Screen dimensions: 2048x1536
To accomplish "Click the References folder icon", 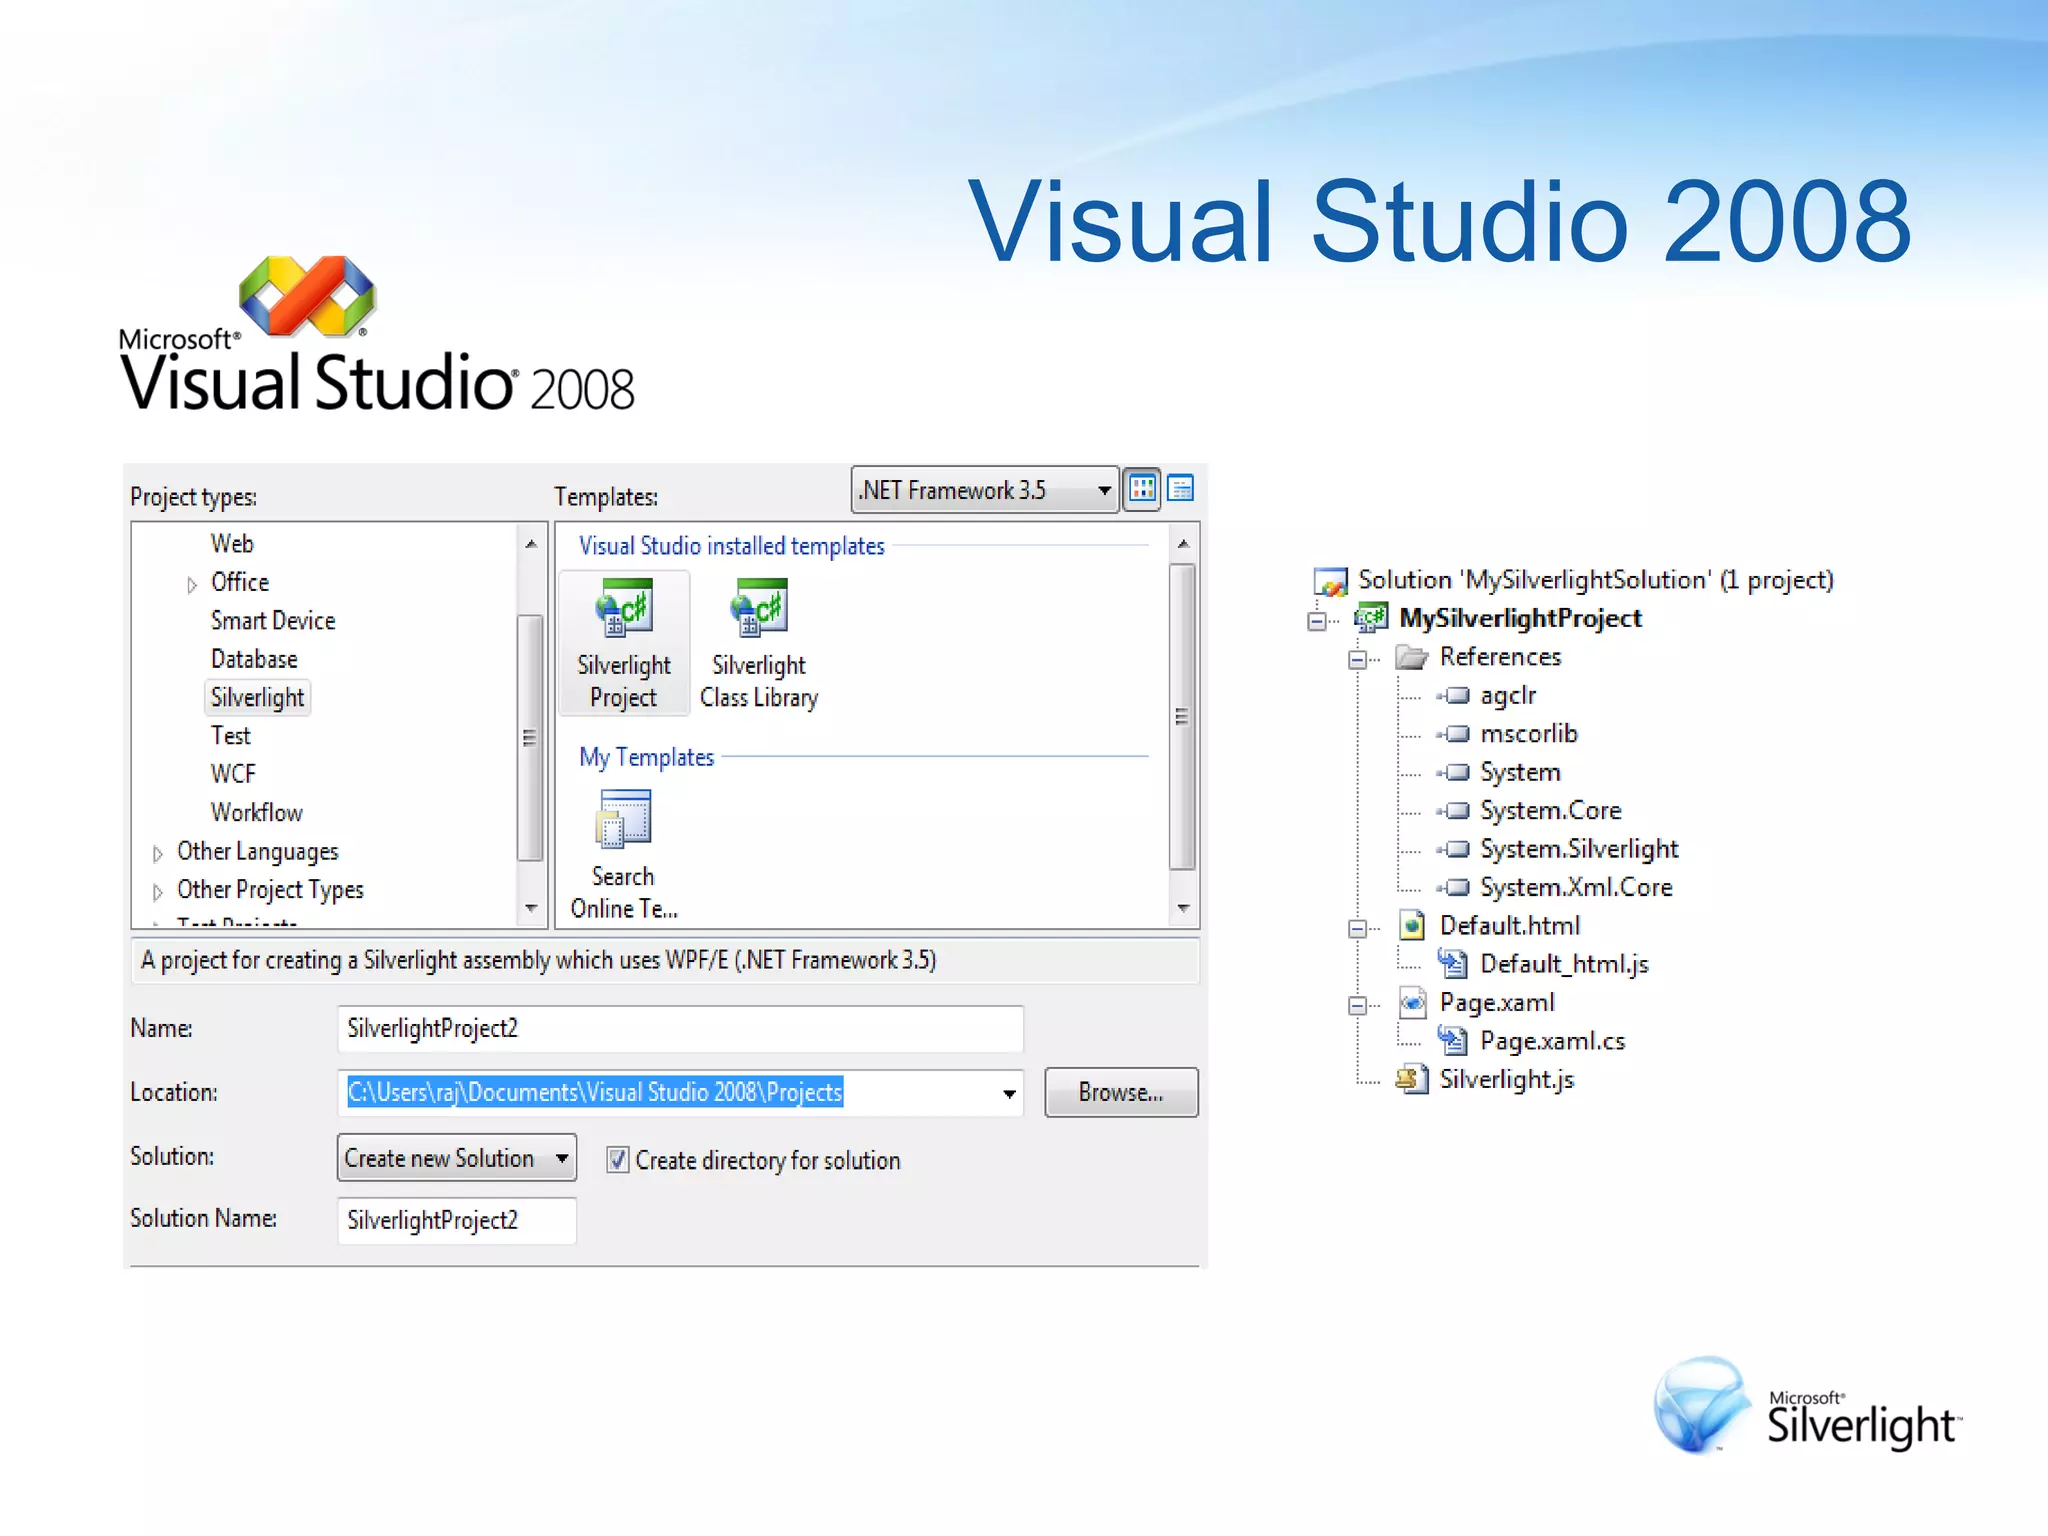I will tap(1412, 657).
